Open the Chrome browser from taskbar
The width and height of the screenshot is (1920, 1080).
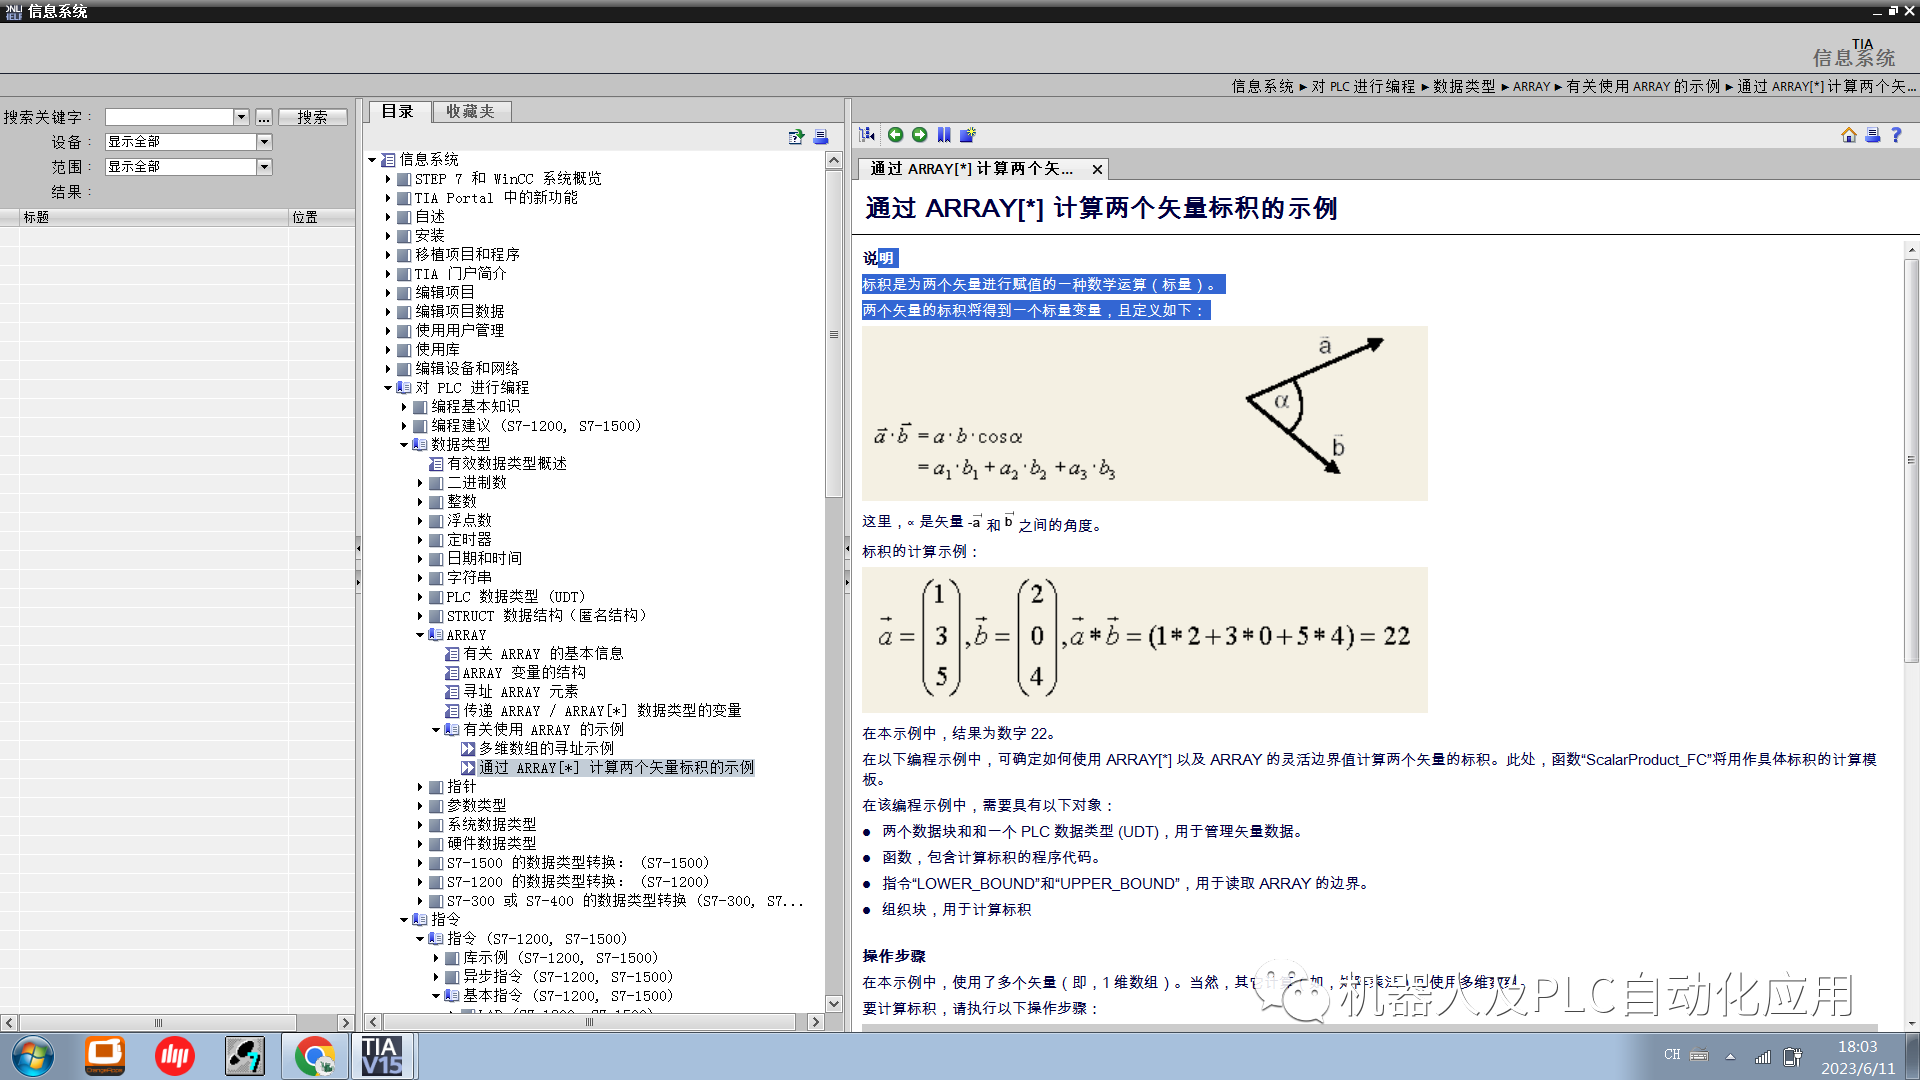[x=315, y=1056]
